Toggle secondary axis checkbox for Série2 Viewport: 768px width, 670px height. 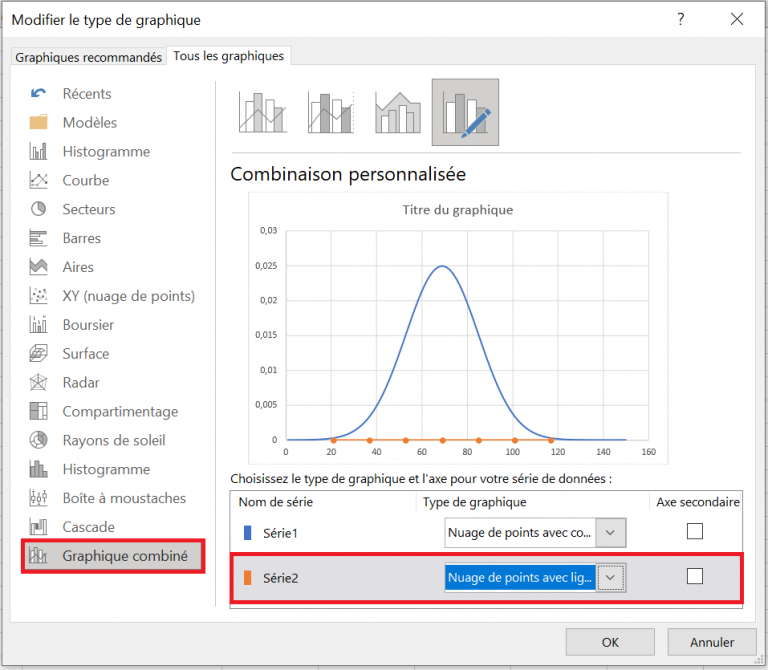pyautogui.click(x=694, y=576)
